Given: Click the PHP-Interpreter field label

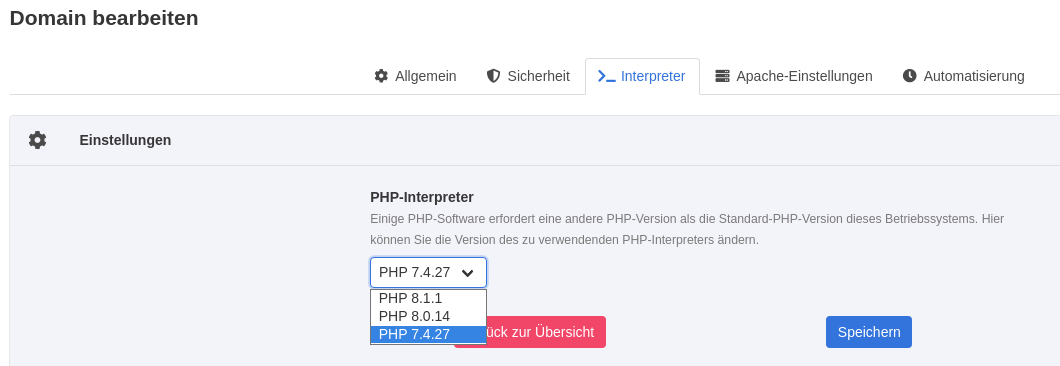Looking at the screenshot, I should pyautogui.click(x=422, y=197).
